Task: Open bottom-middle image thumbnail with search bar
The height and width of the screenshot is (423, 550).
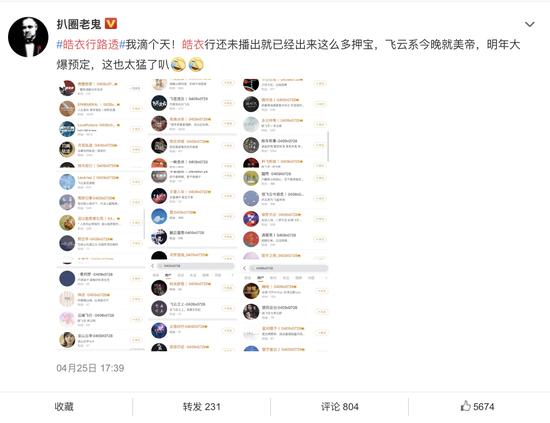Action: pos(193,307)
